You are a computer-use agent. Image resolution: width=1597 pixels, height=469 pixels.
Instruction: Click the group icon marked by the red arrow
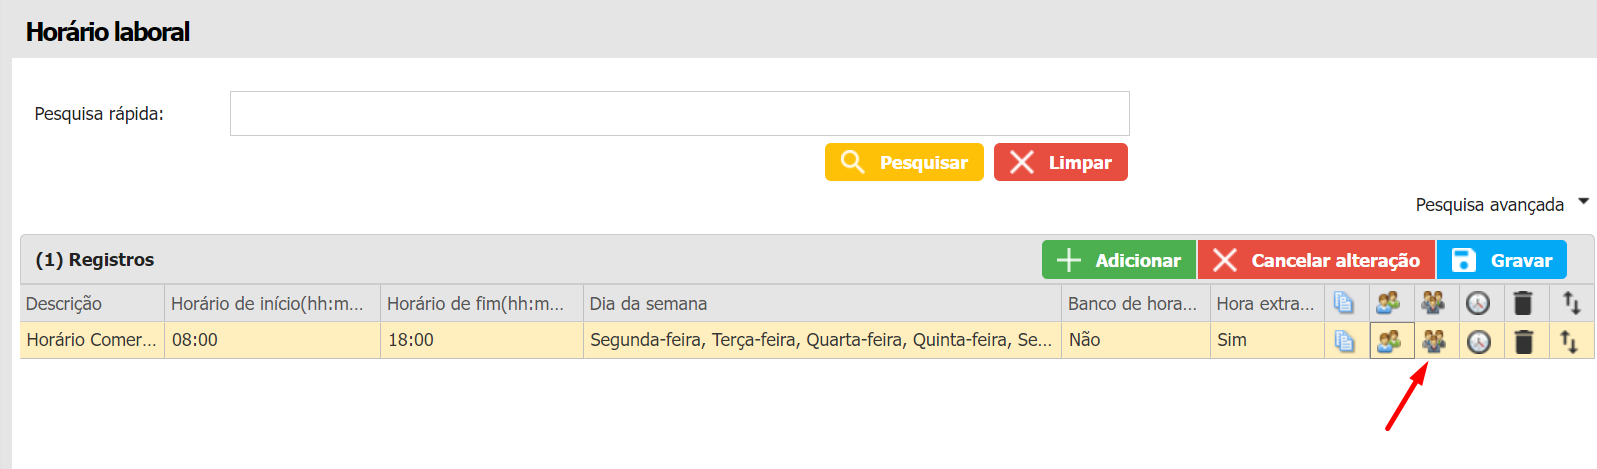coord(1434,341)
